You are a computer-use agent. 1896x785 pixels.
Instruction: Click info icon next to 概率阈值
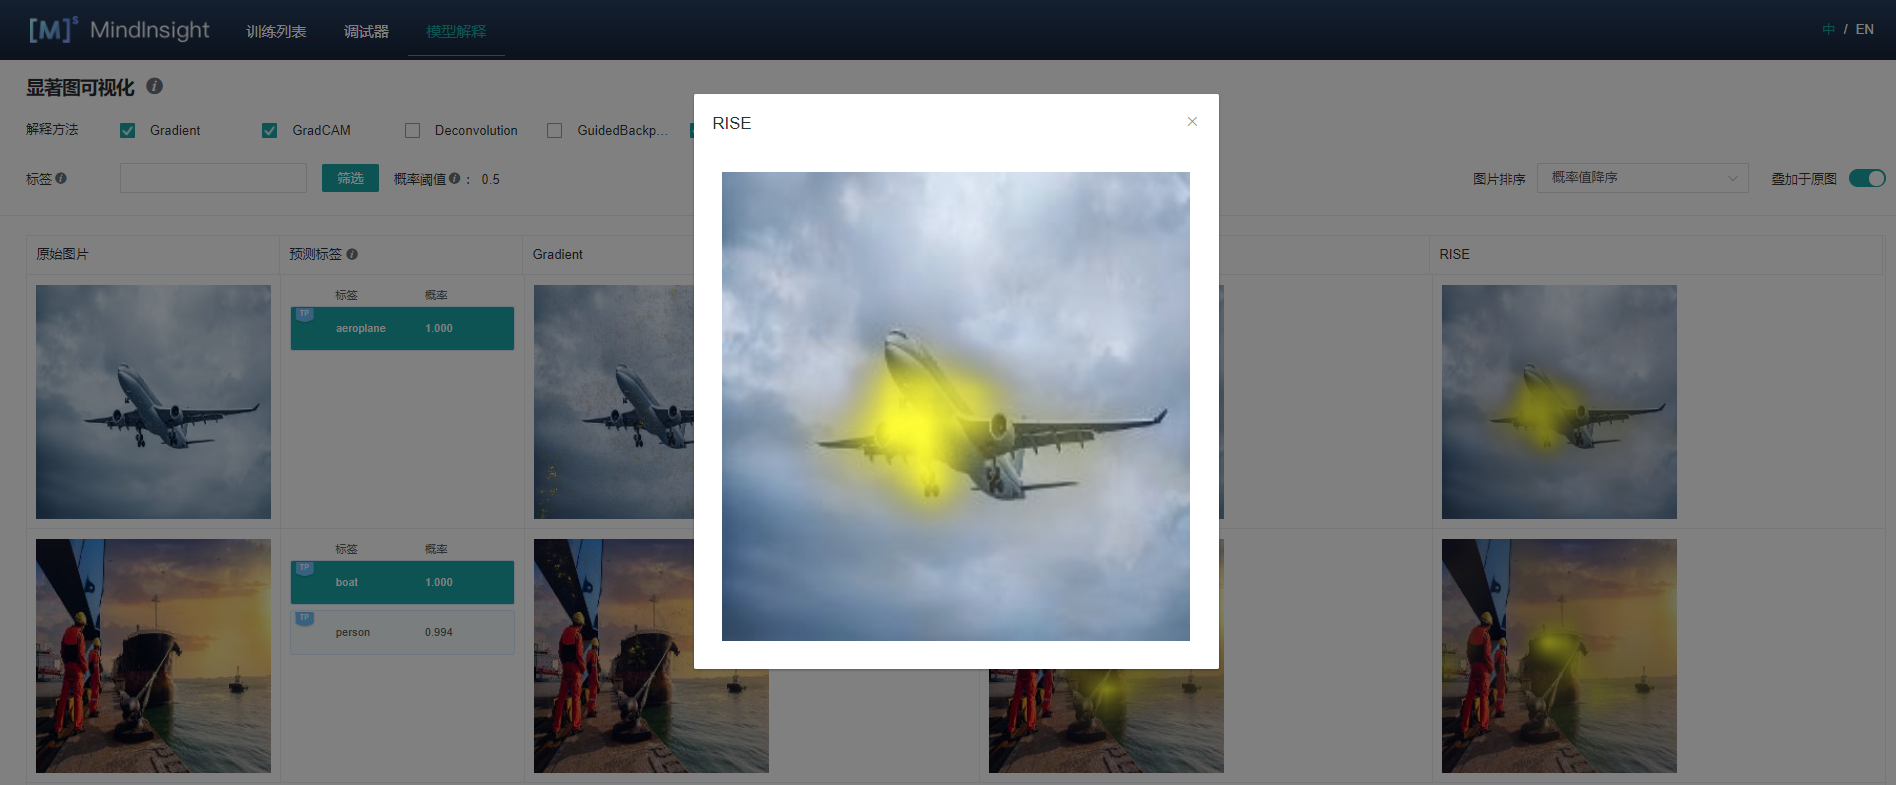(455, 178)
